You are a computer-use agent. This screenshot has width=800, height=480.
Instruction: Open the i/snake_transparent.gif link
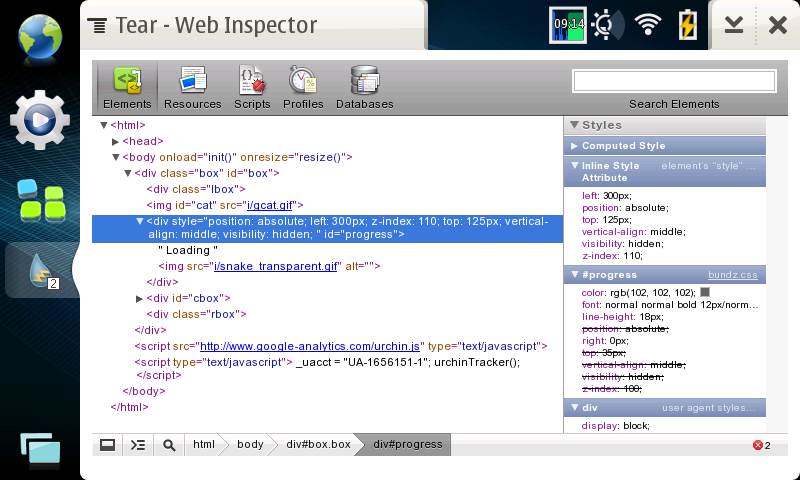point(276,266)
